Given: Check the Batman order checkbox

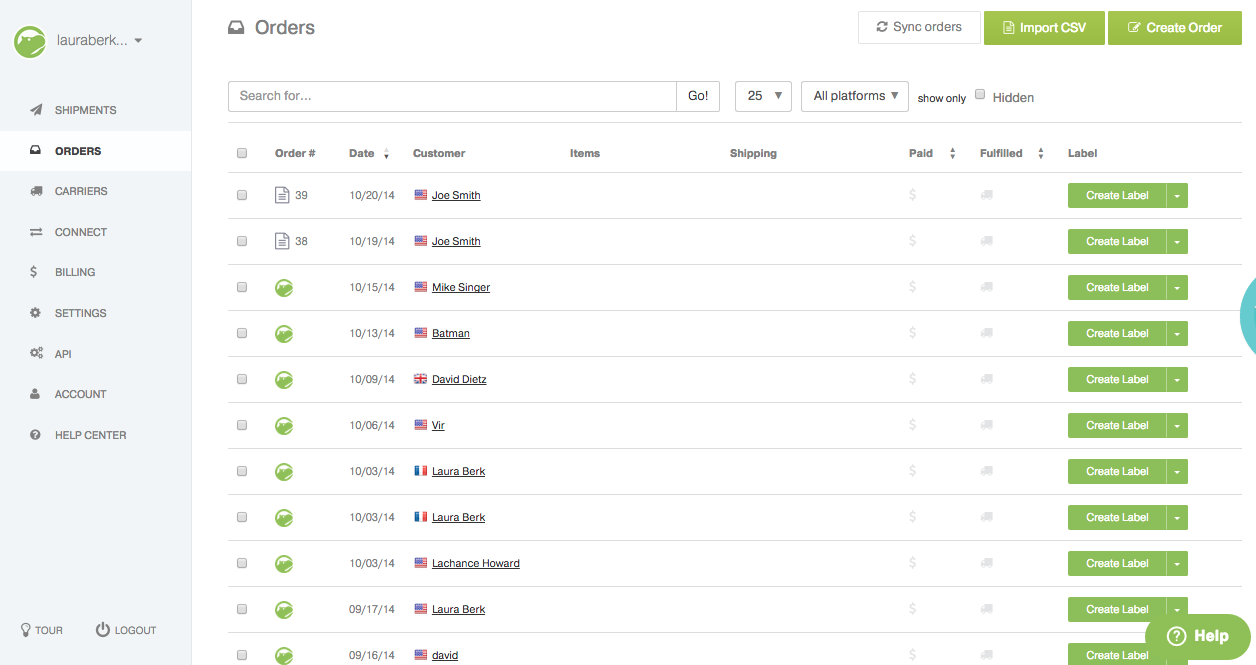Looking at the screenshot, I should (x=242, y=333).
